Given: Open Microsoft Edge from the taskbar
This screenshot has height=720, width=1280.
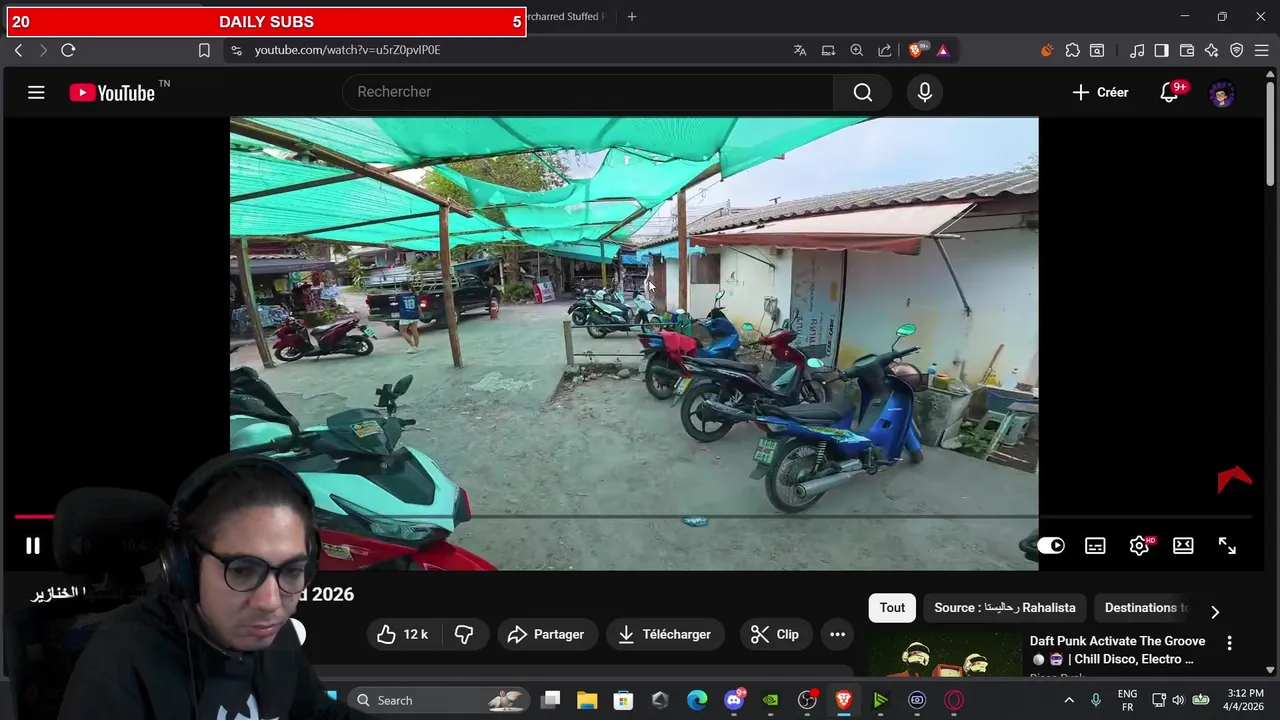Looking at the screenshot, I should 697,700.
